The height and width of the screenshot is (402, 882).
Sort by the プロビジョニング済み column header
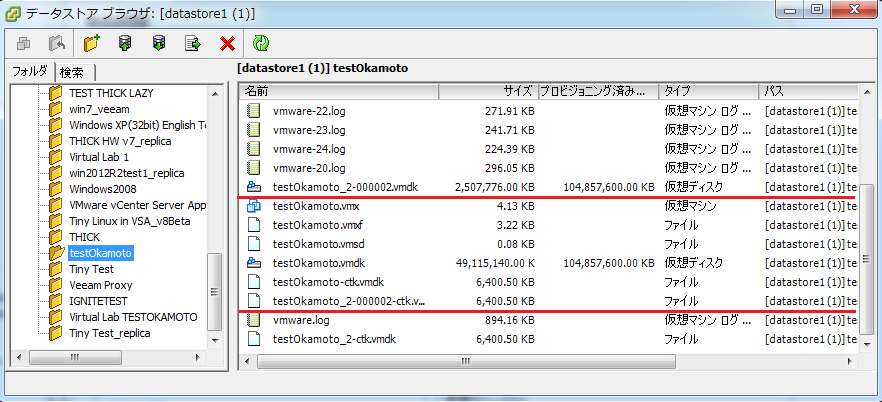pos(598,91)
